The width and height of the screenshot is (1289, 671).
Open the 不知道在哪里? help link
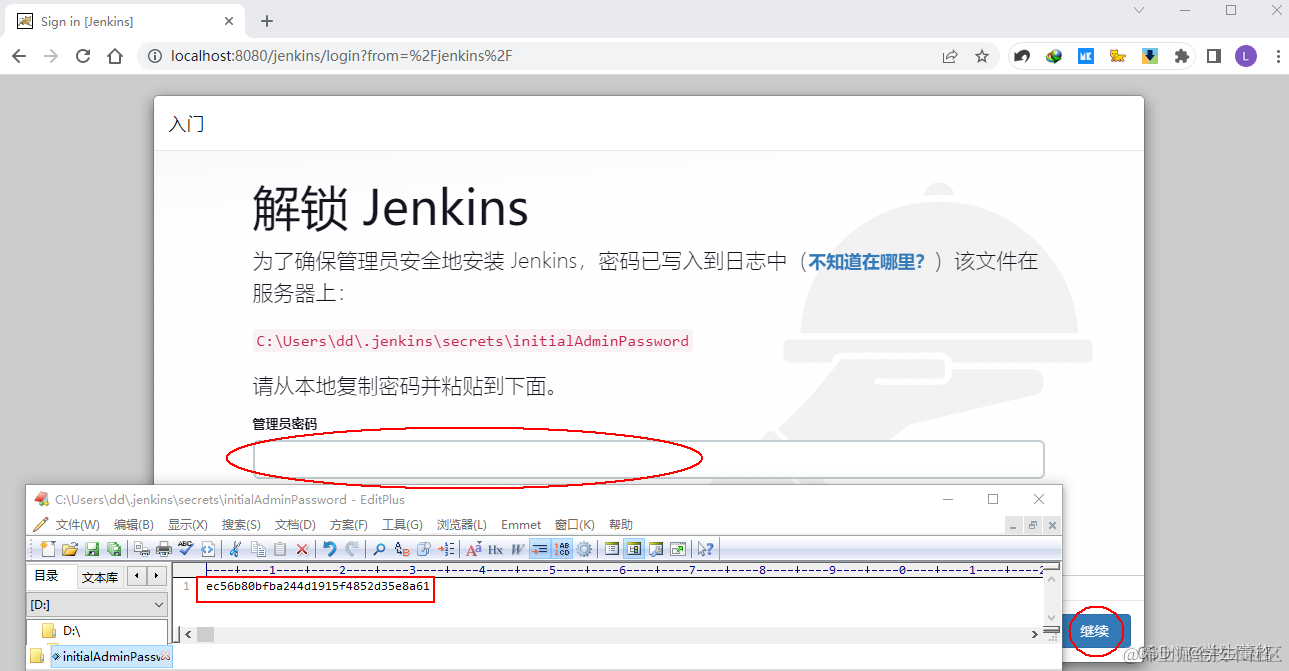(867, 262)
